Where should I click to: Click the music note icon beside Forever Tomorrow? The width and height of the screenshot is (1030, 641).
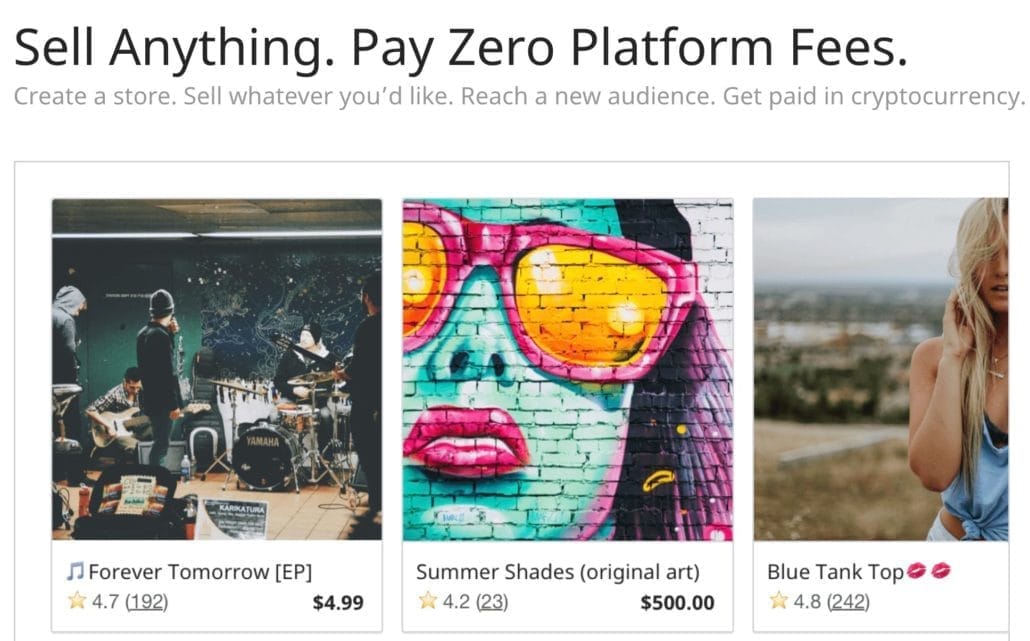[x=75, y=572]
